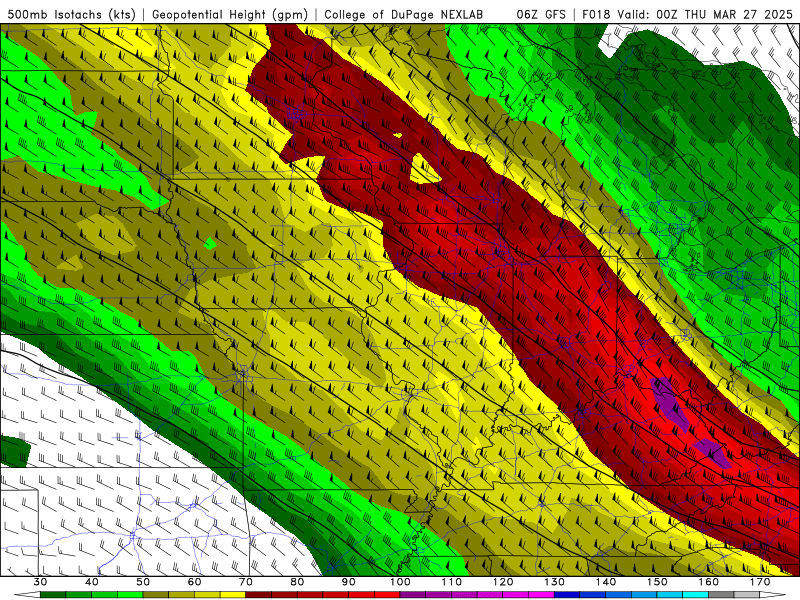Click the legend value 40
The image size is (800, 600).
point(91,582)
